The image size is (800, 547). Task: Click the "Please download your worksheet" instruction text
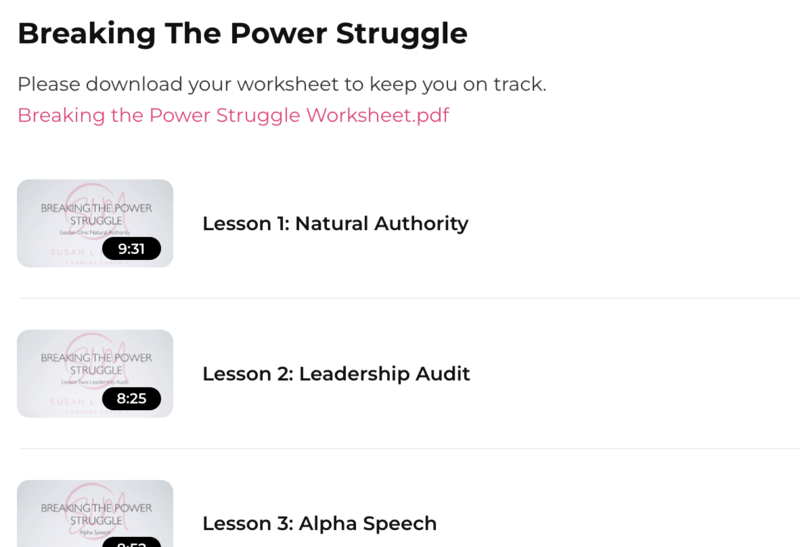click(281, 84)
